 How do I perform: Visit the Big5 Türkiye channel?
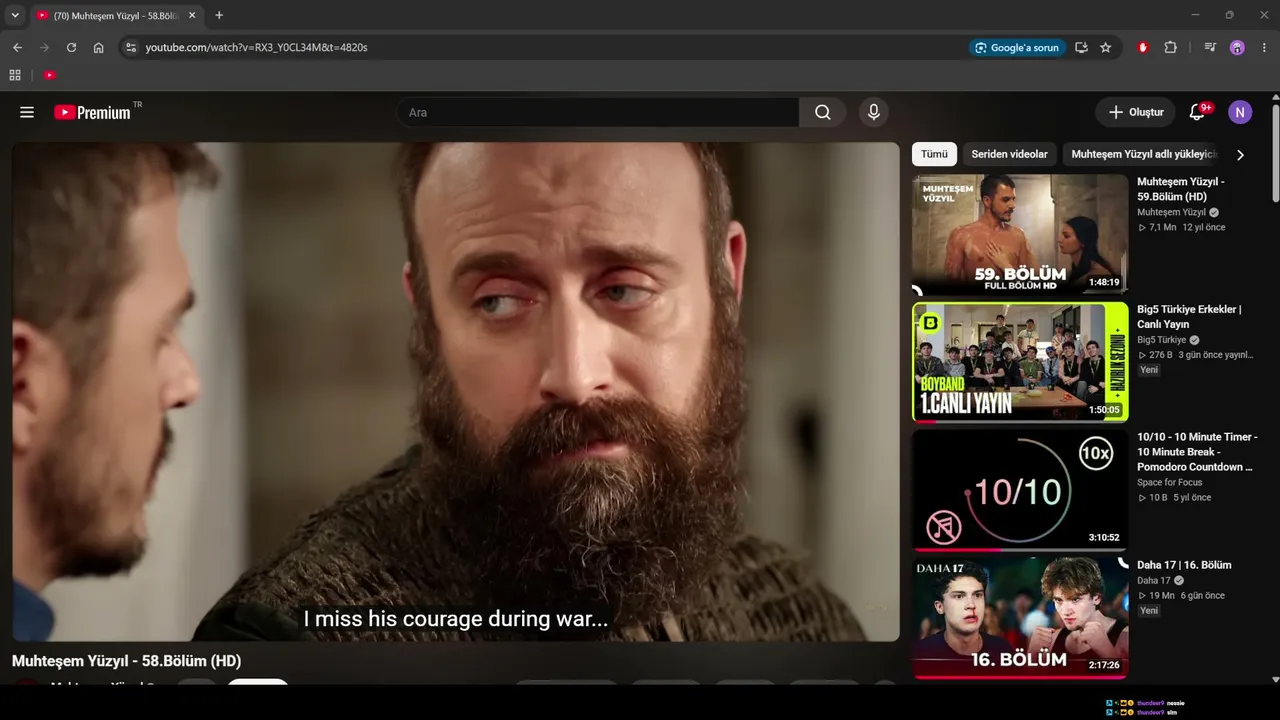[1162, 340]
